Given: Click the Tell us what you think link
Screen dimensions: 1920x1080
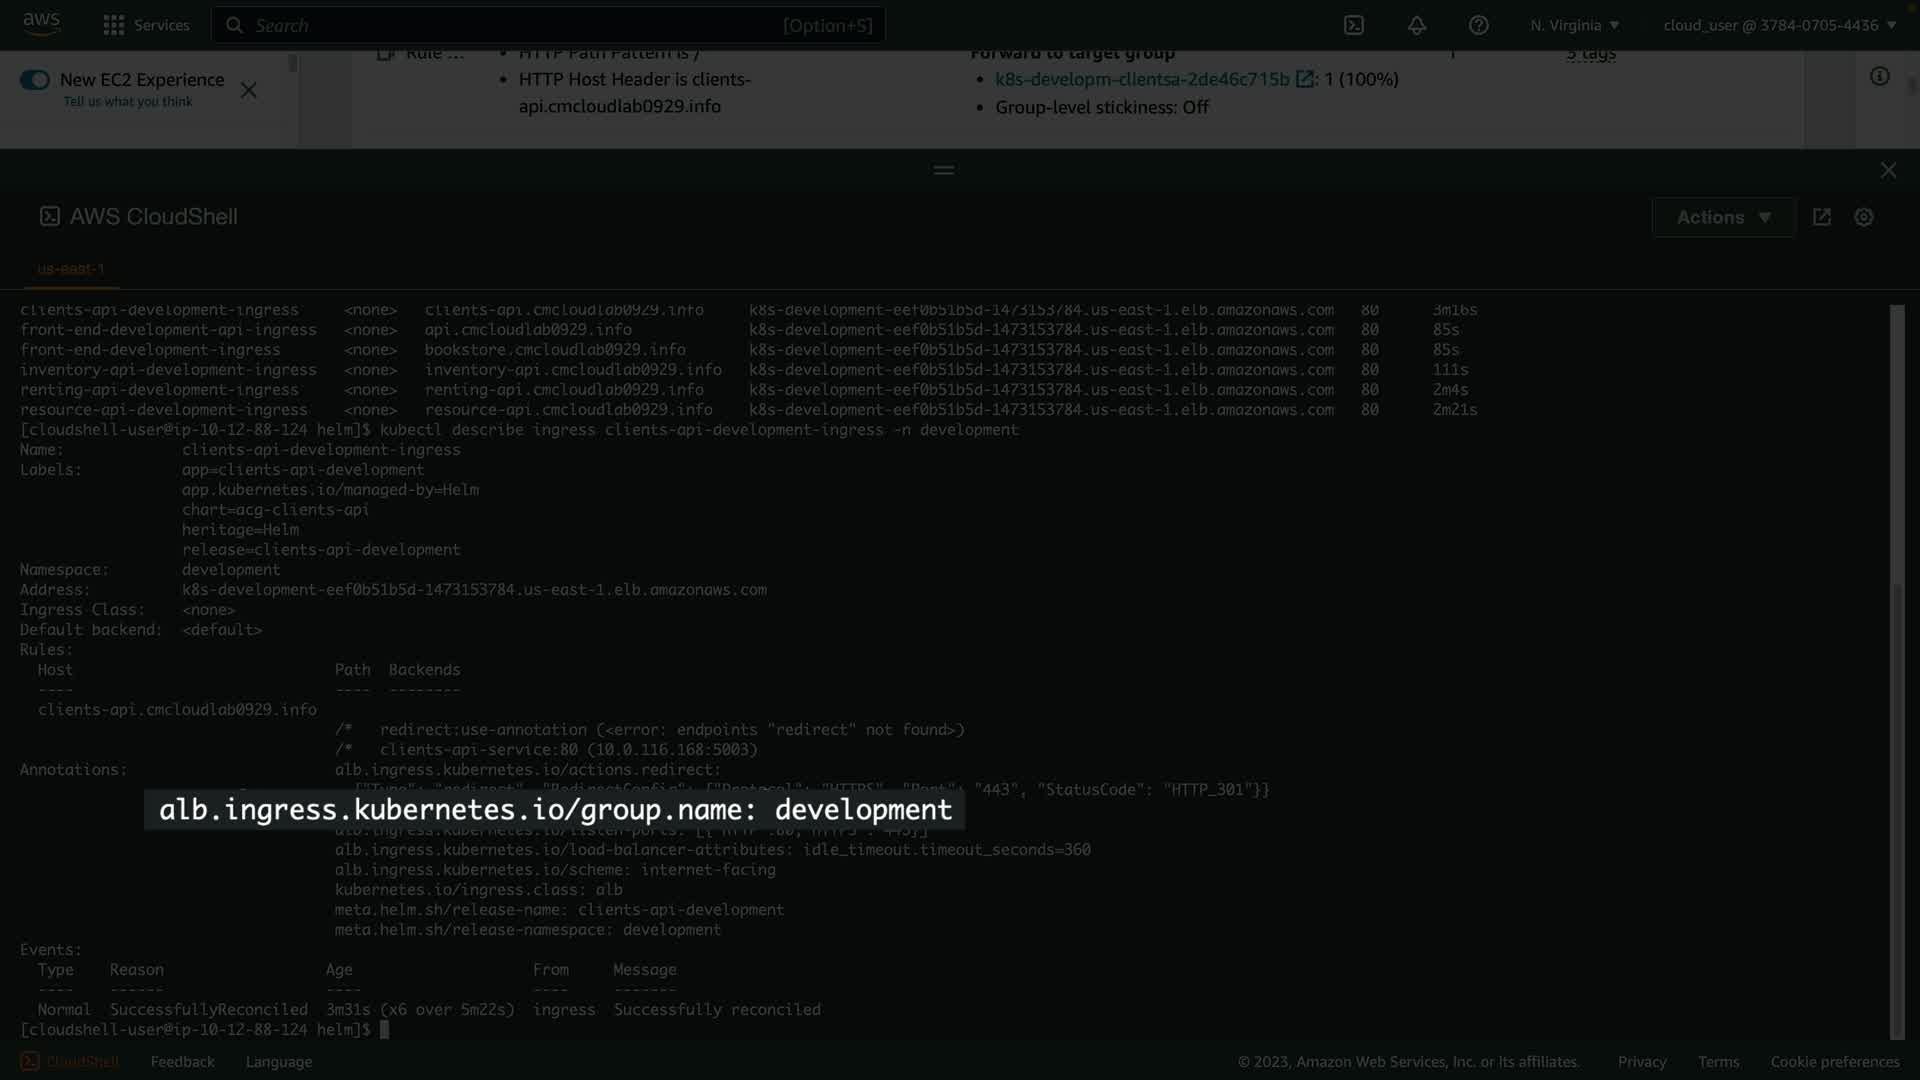Looking at the screenshot, I should point(128,102).
